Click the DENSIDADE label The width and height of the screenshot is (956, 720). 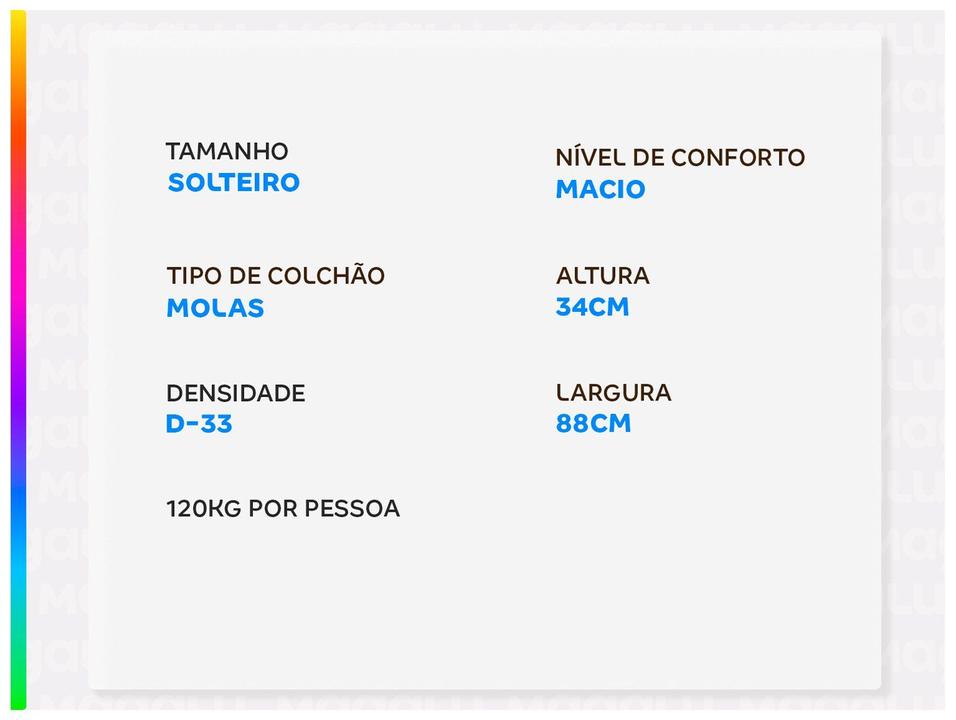[235, 393]
